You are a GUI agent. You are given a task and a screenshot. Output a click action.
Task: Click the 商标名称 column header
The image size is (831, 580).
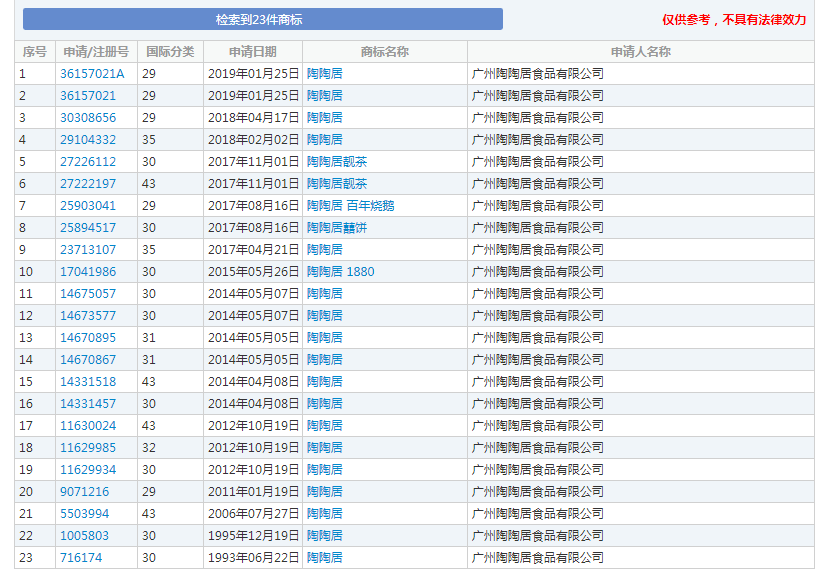[385, 51]
